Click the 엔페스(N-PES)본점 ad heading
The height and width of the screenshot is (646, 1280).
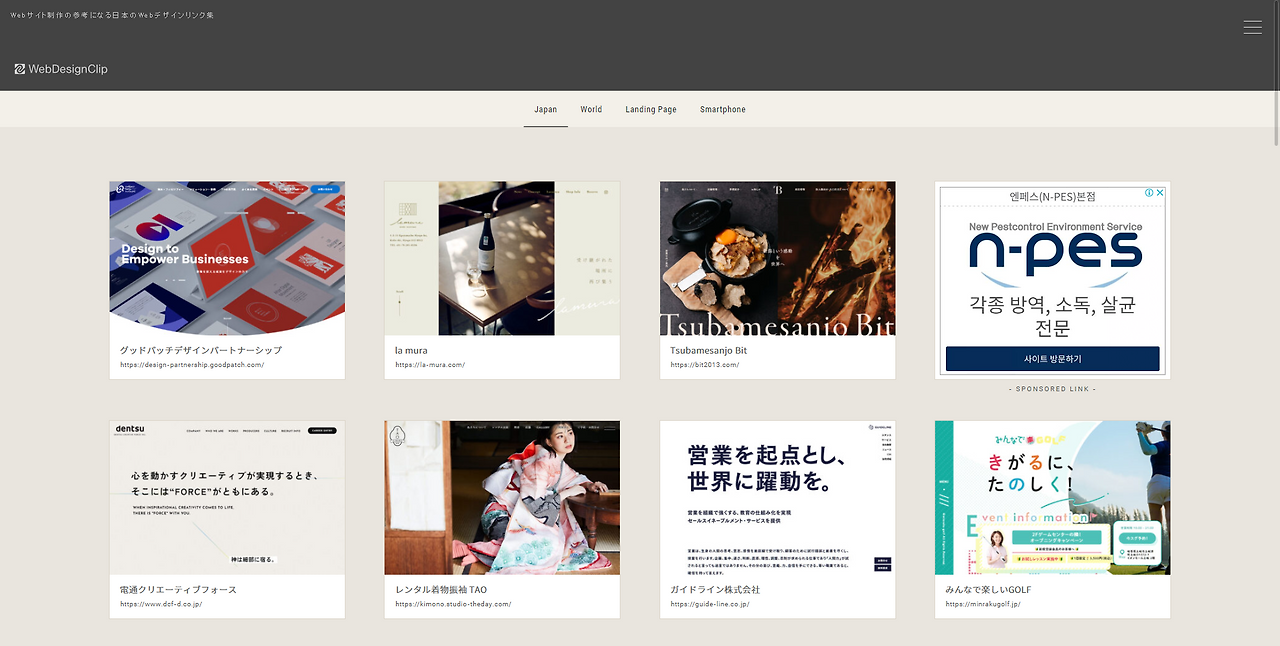coord(1053,197)
